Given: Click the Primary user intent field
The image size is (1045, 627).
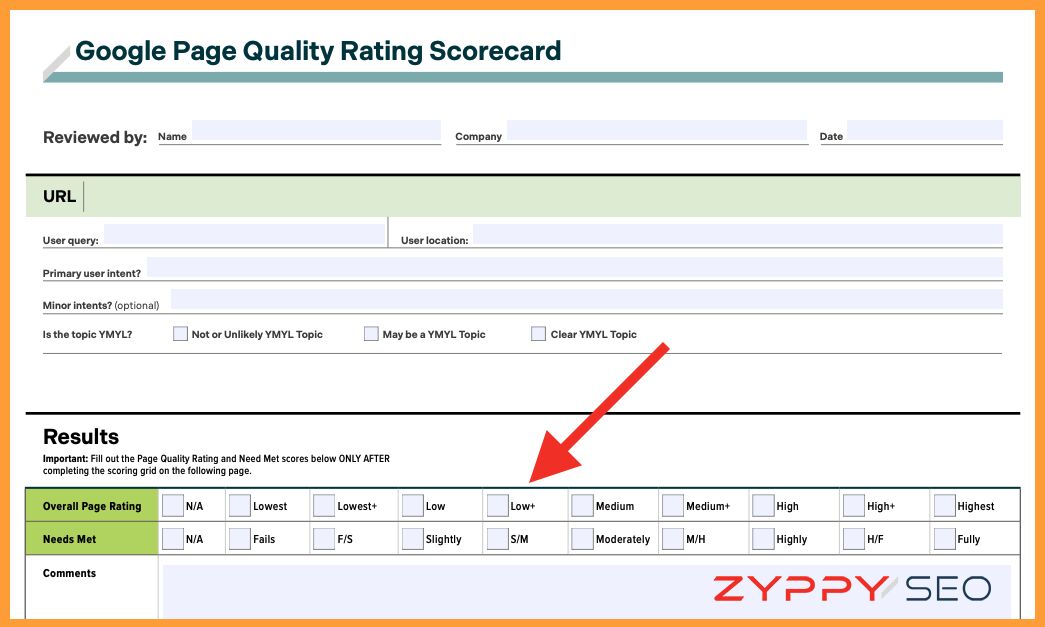Looking at the screenshot, I should pyautogui.click(x=574, y=267).
